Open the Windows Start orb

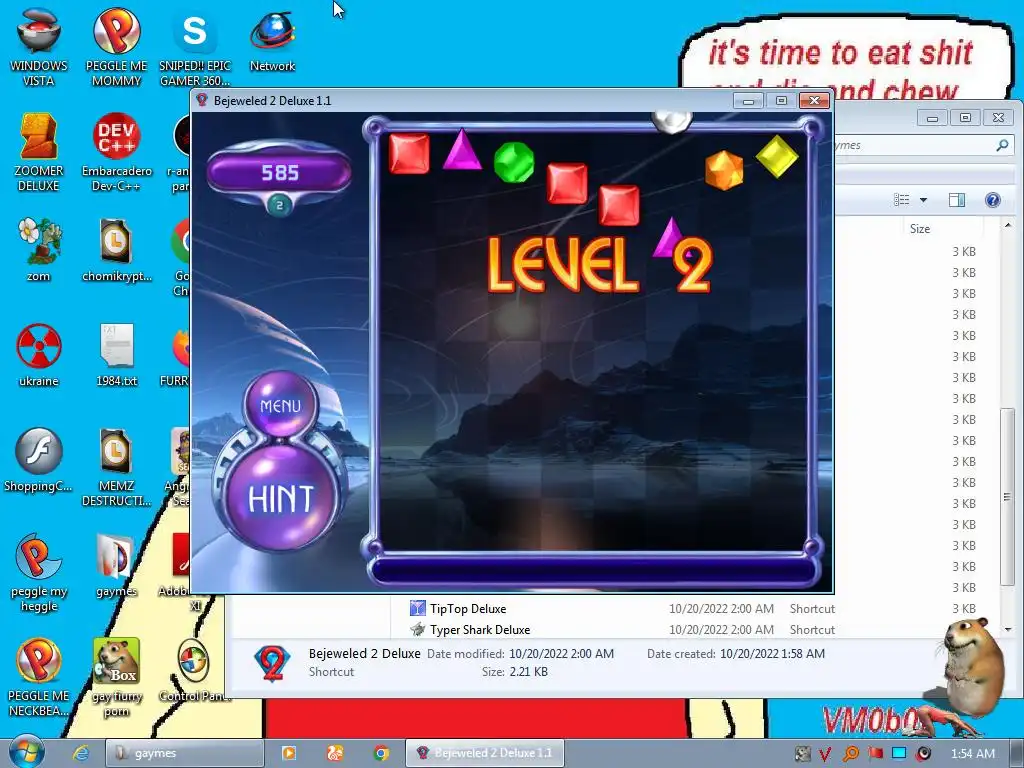27,752
